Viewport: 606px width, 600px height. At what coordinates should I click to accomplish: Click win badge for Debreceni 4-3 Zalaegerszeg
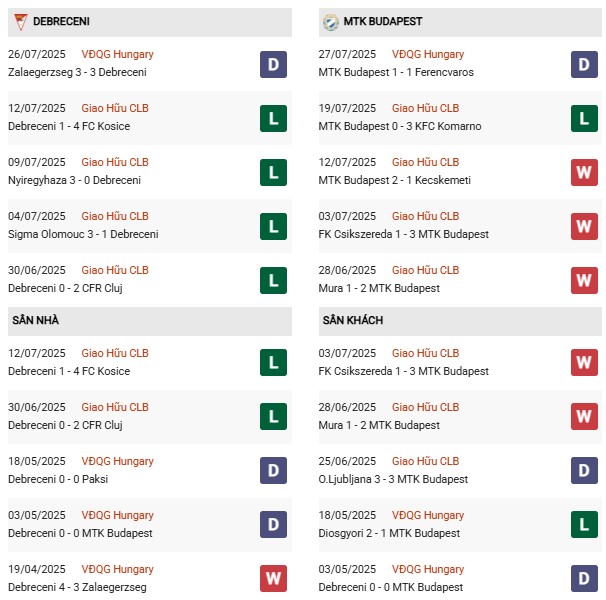point(273,579)
